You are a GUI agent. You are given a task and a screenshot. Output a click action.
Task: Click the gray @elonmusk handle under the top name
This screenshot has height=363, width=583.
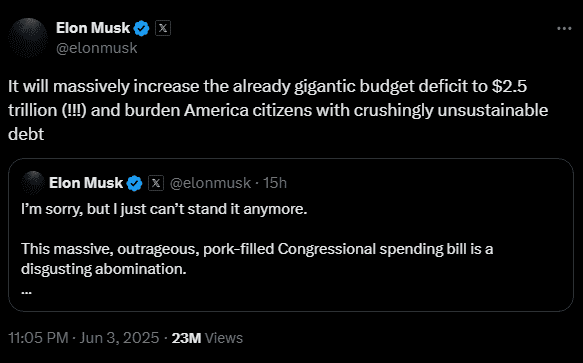coord(97,48)
